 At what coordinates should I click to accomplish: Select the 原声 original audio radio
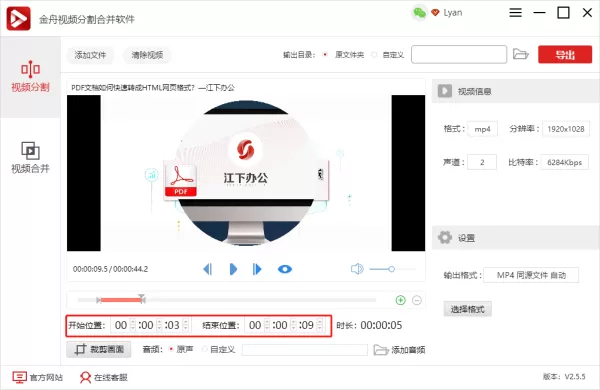pos(171,349)
